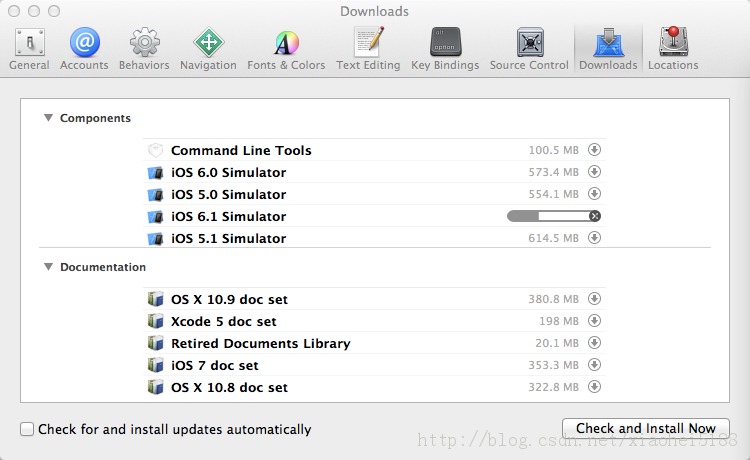
Task: Collapse the Components section
Action: pos(48,118)
